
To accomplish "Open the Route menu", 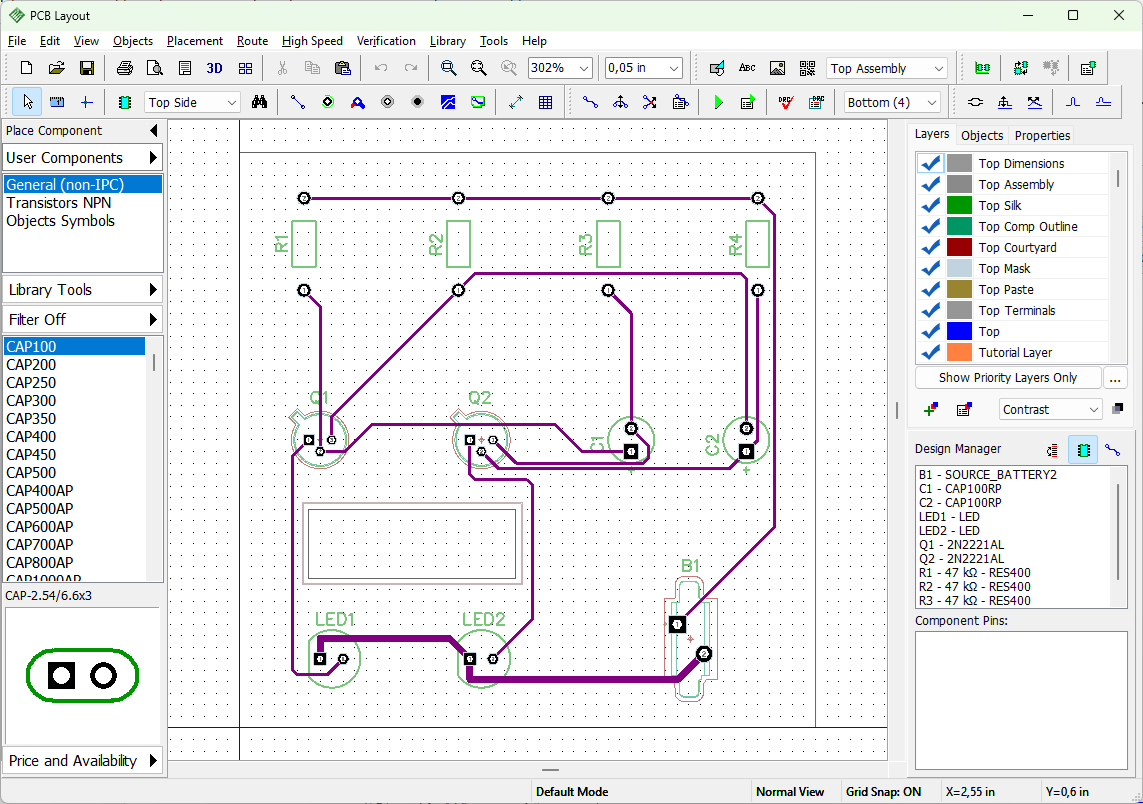I will coord(252,41).
